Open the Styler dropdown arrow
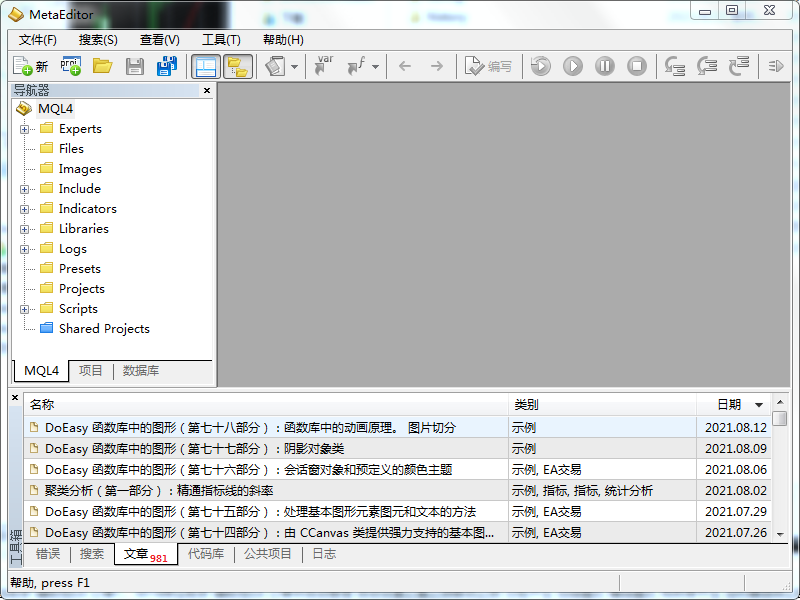 [x=294, y=67]
